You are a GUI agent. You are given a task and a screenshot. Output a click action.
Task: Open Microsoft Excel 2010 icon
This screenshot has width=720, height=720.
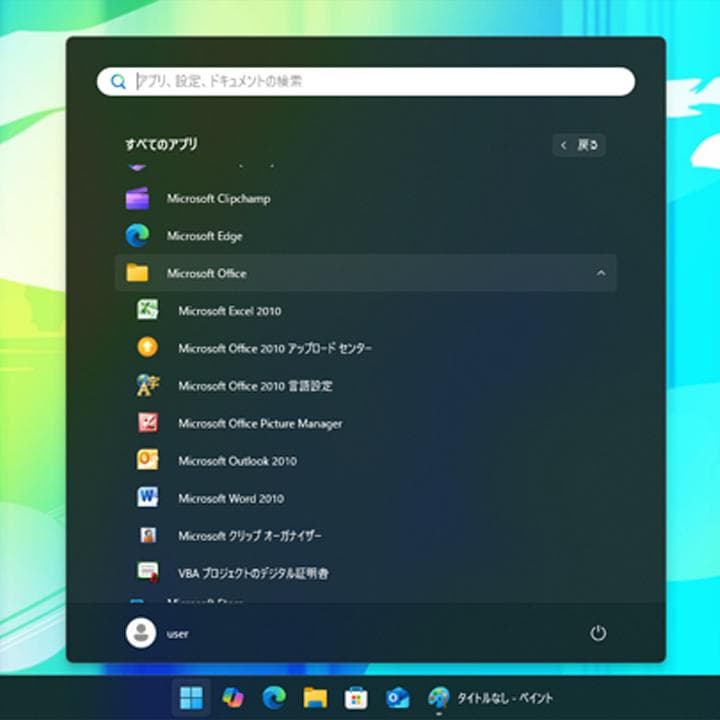click(x=148, y=310)
